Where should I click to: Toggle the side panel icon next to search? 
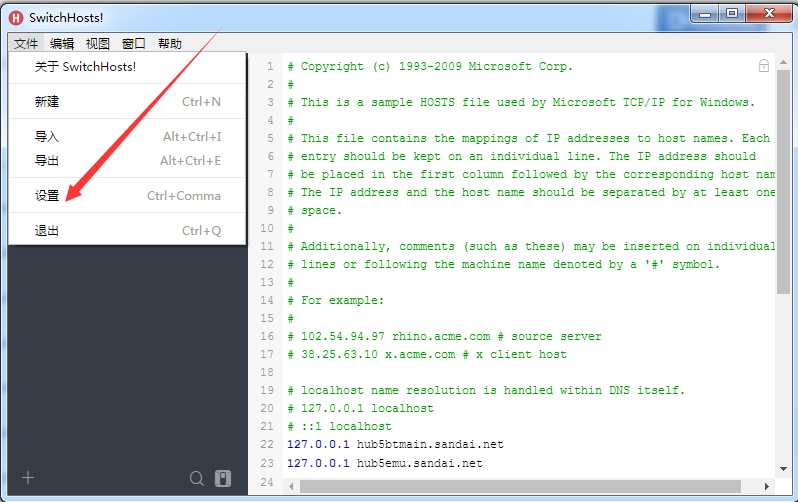223,478
